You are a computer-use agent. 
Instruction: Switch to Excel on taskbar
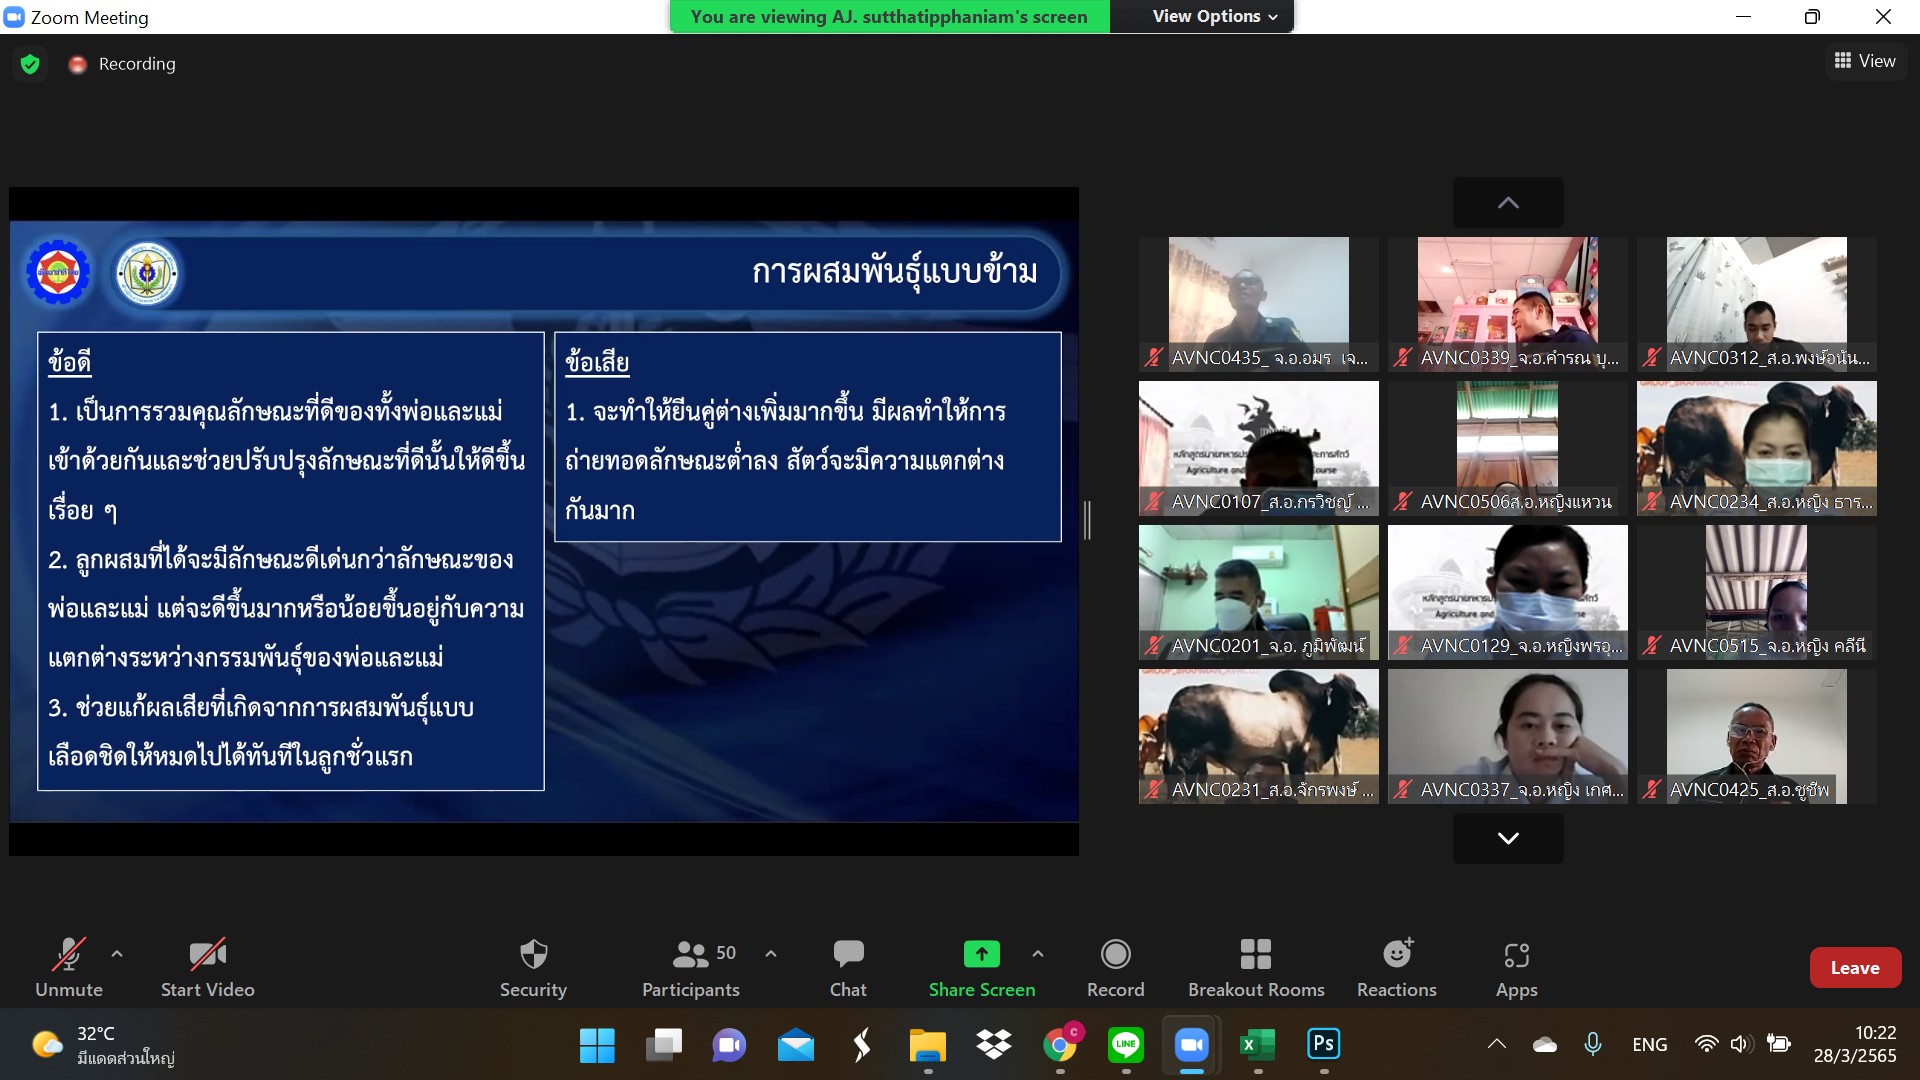(1257, 1045)
